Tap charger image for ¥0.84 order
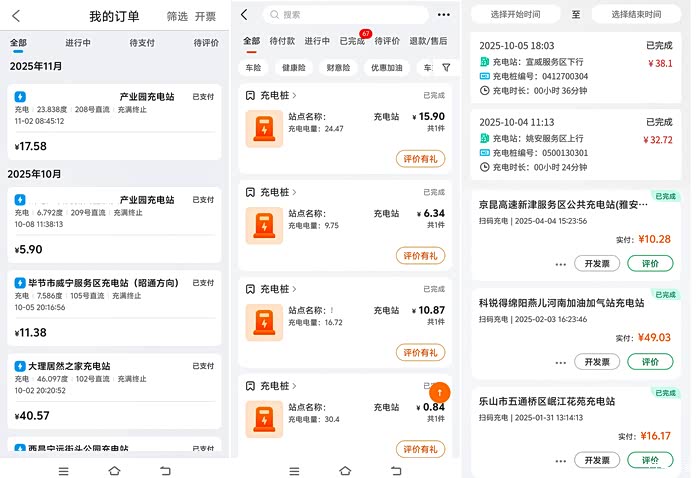Viewport: 700px width, 478px height. coord(264,419)
